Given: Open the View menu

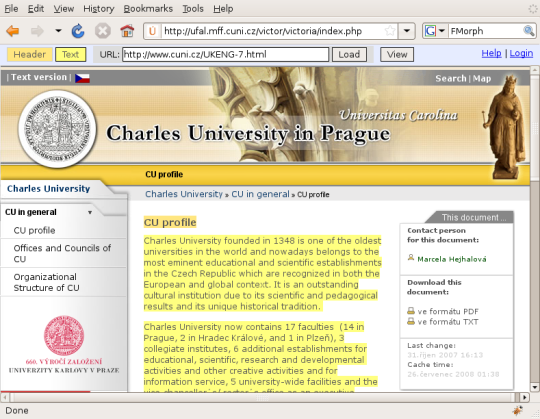Looking at the screenshot, I should [64, 9].
